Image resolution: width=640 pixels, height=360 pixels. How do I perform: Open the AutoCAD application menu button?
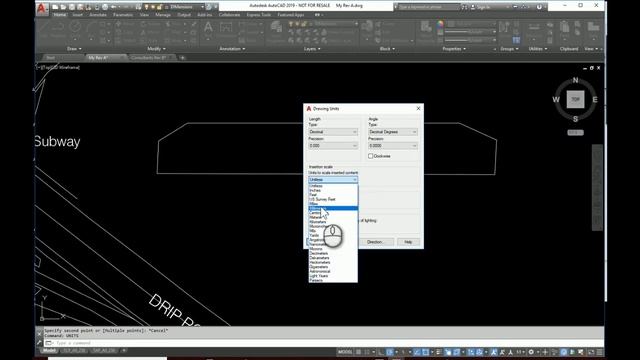[42, 9]
